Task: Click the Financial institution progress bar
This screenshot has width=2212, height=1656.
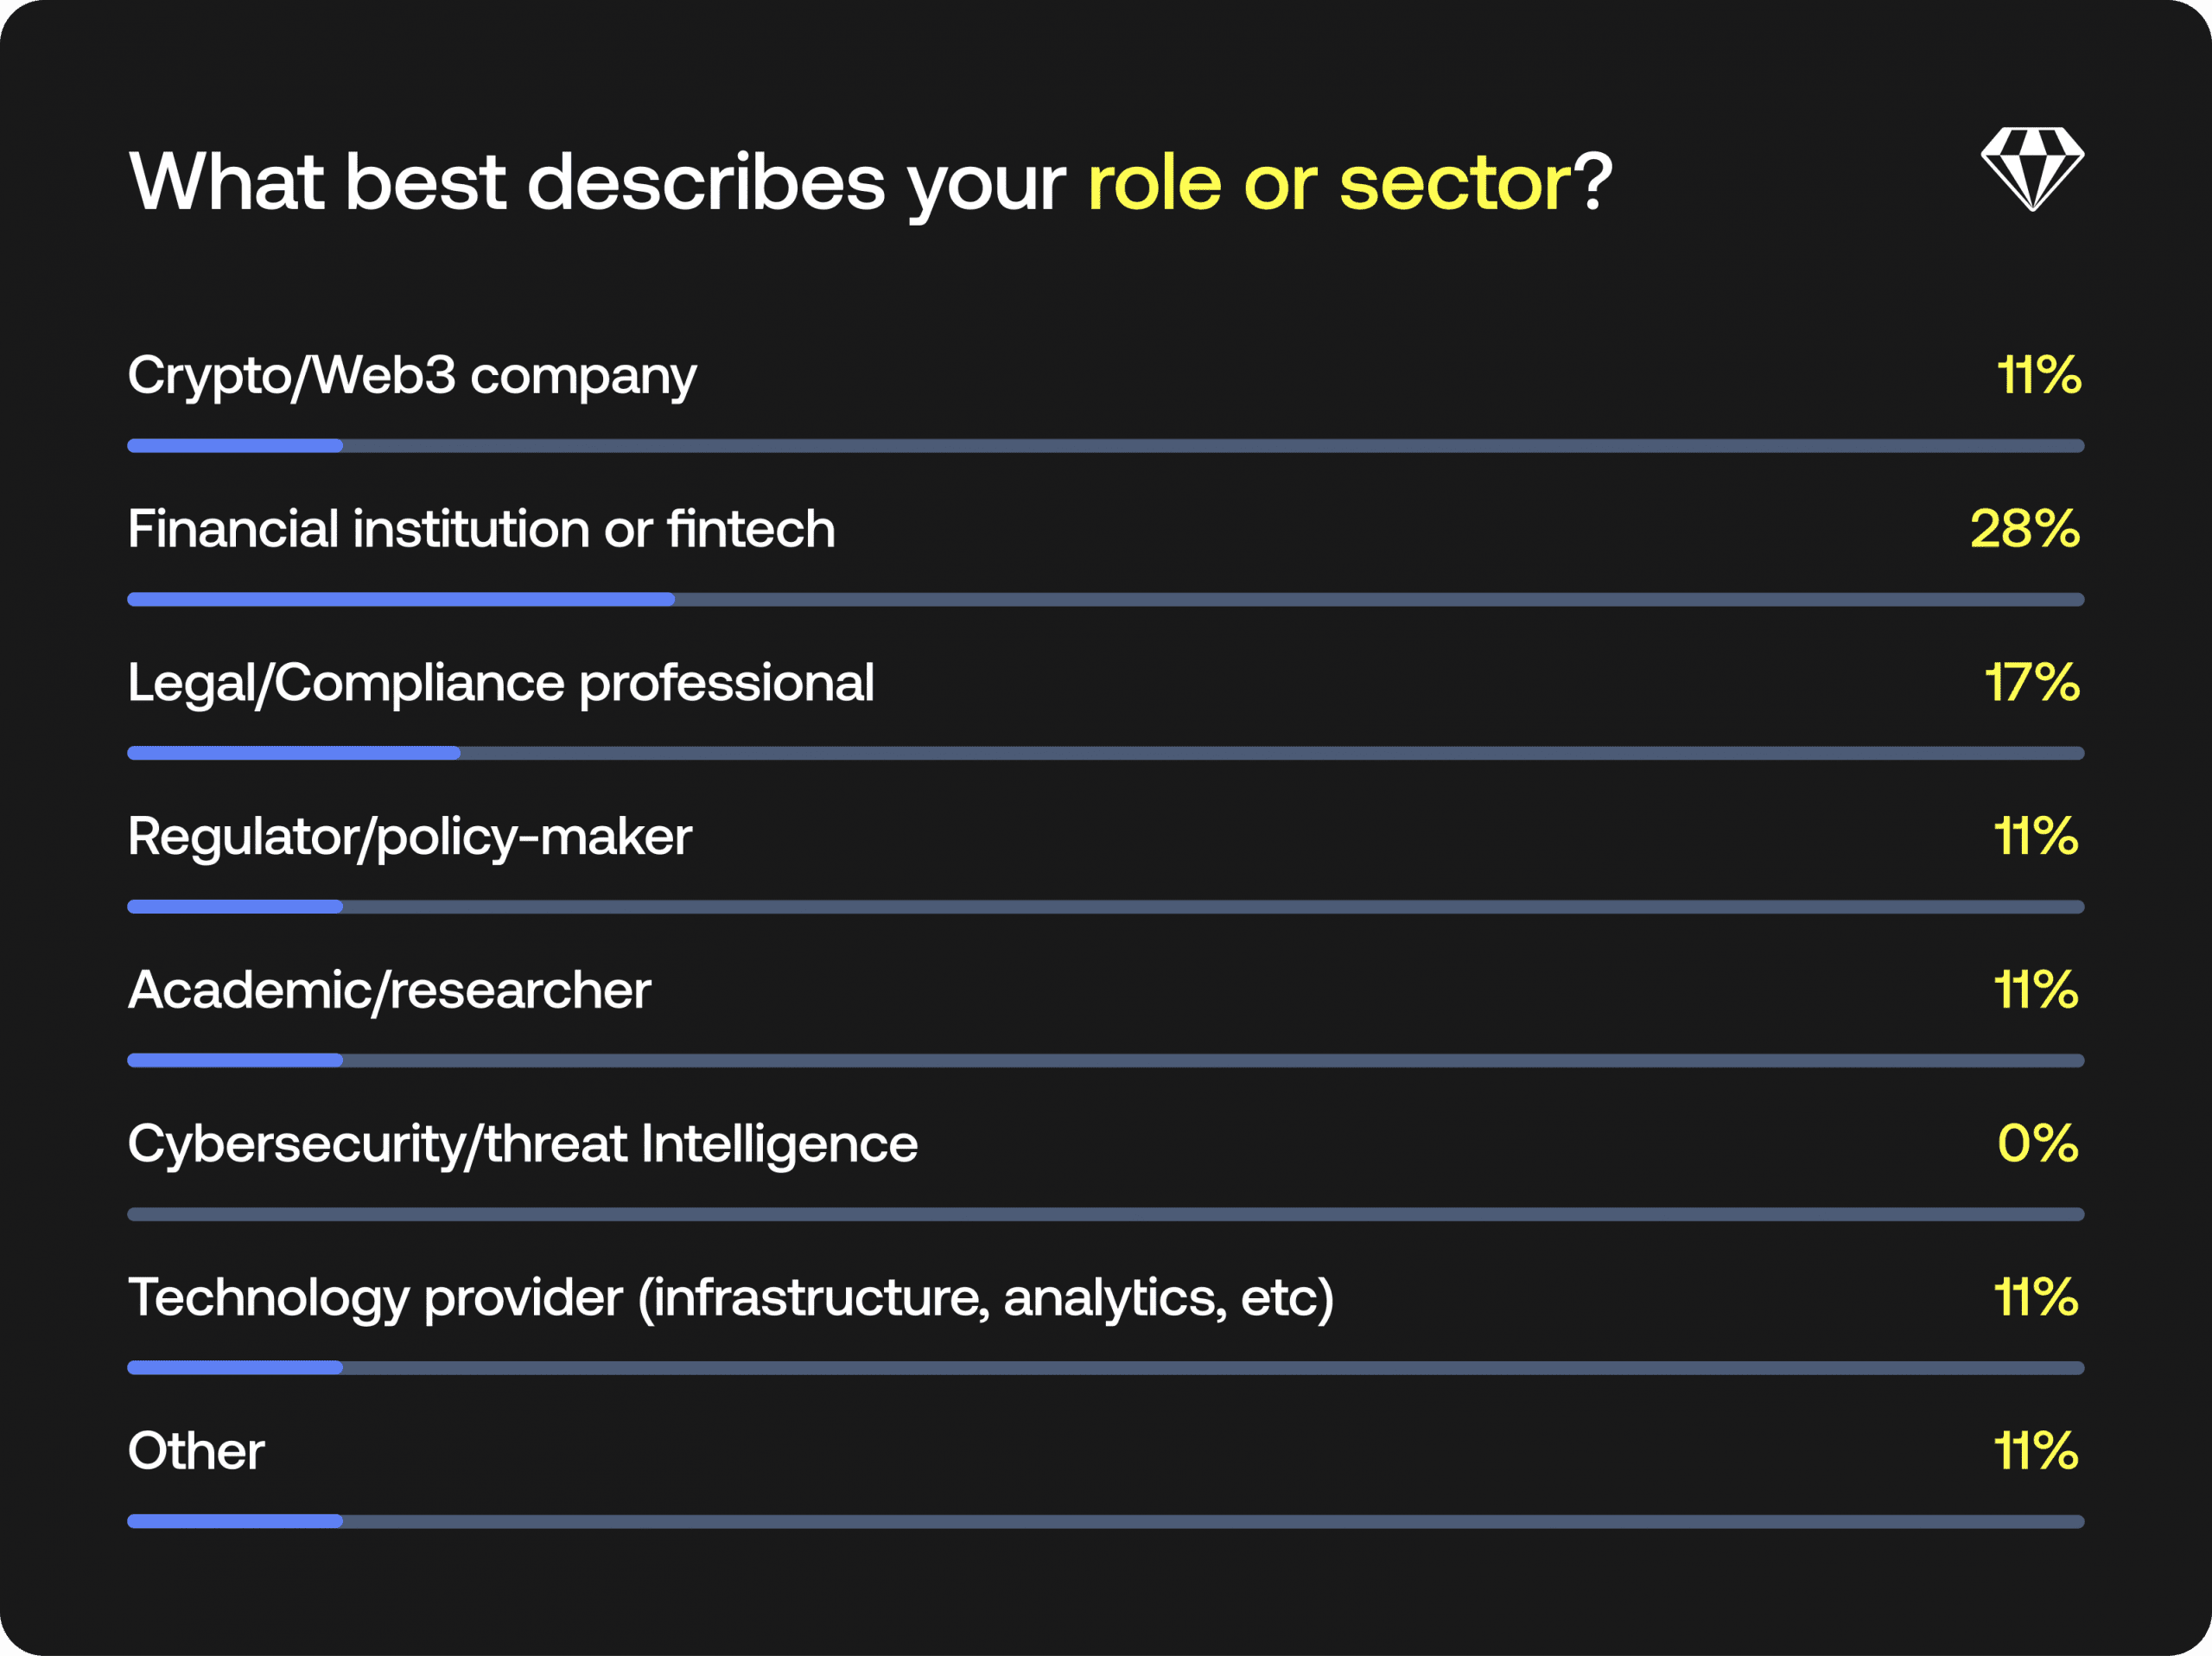Action: 1105,600
